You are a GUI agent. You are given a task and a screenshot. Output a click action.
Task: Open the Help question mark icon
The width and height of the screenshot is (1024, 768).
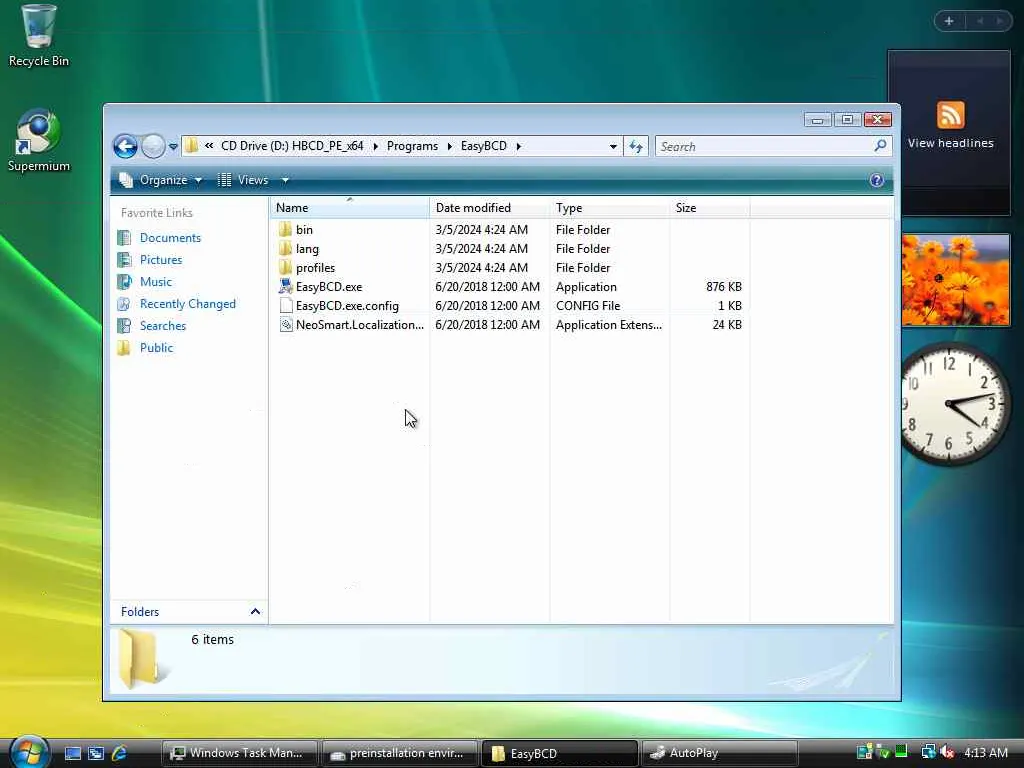(x=876, y=180)
